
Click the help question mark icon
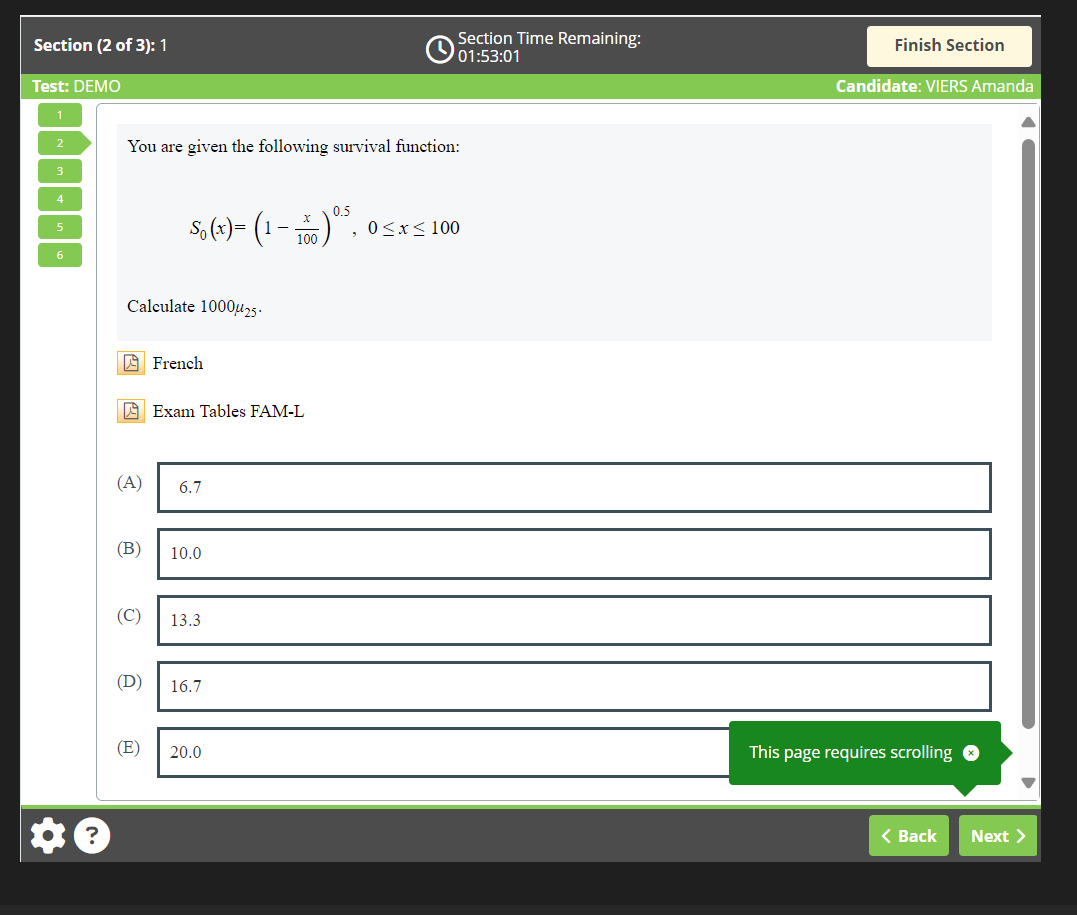[x=91, y=835]
